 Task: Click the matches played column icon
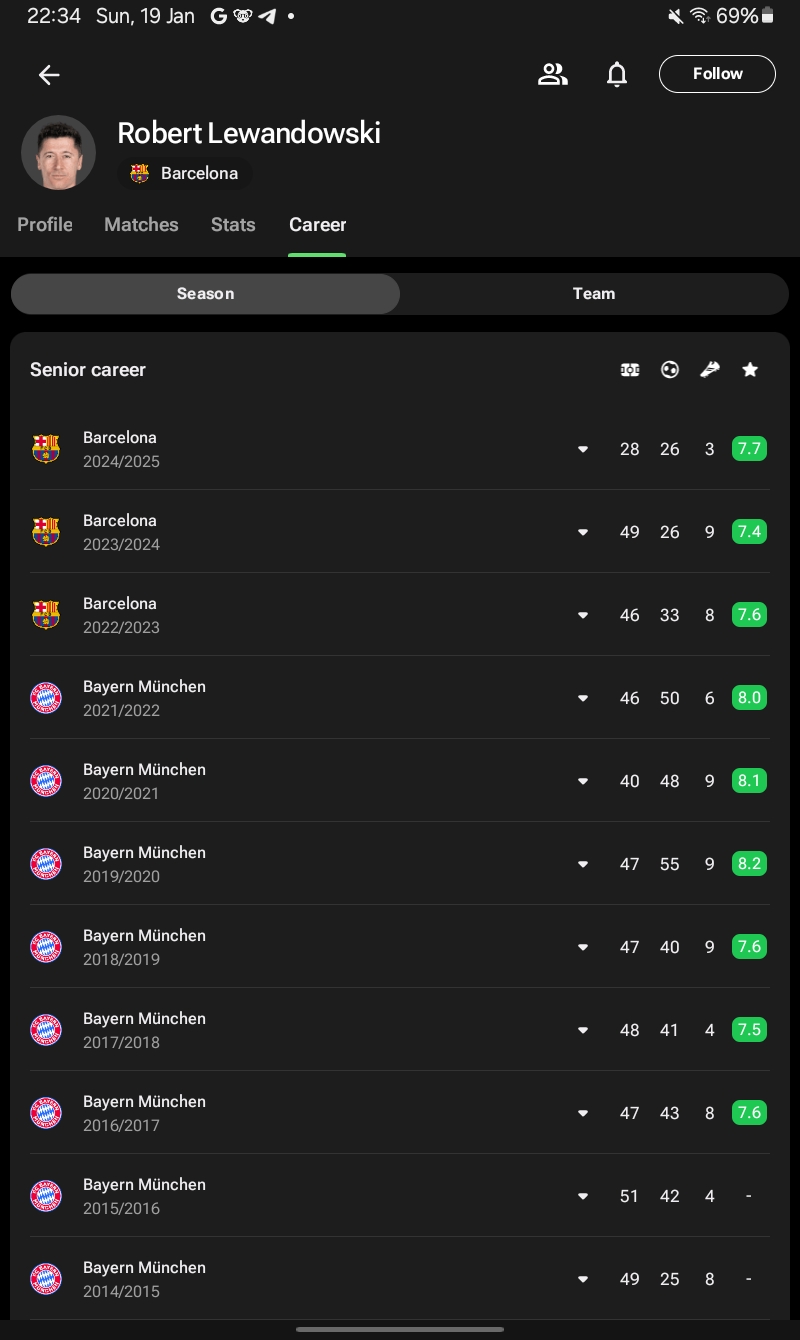[x=630, y=370]
